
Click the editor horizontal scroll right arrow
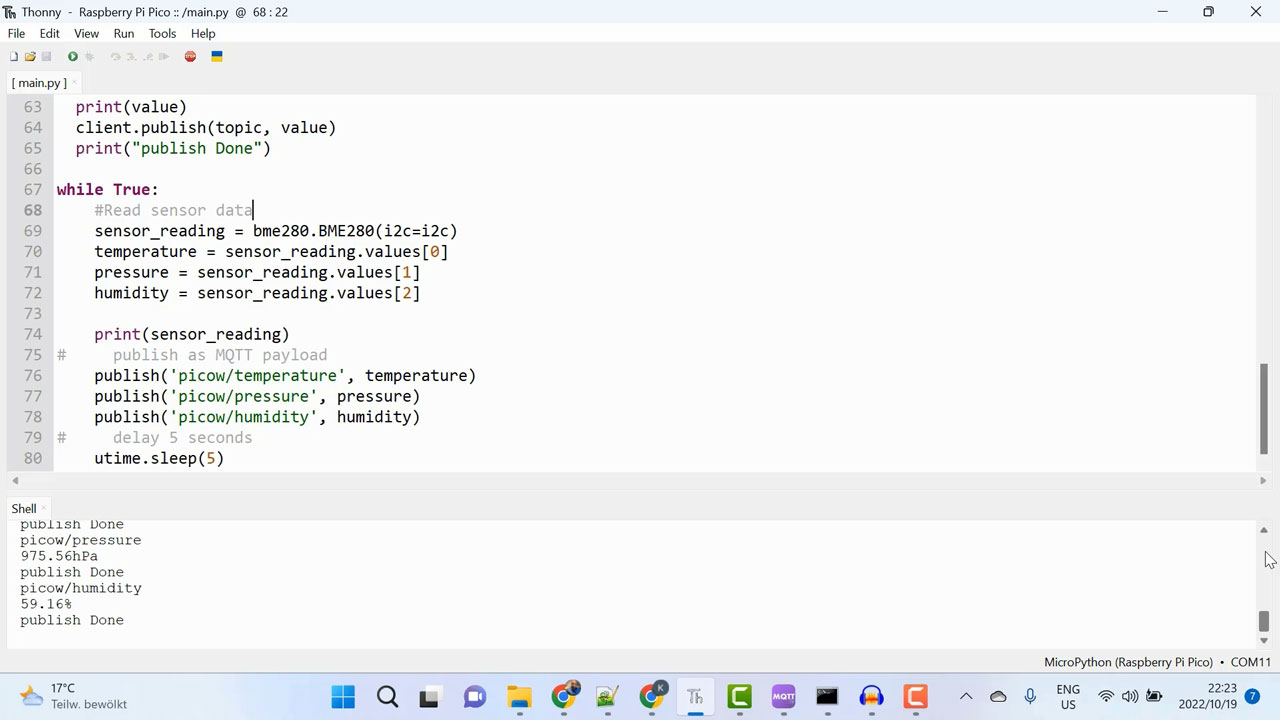pyautogui.click(x=1262, y=481)
